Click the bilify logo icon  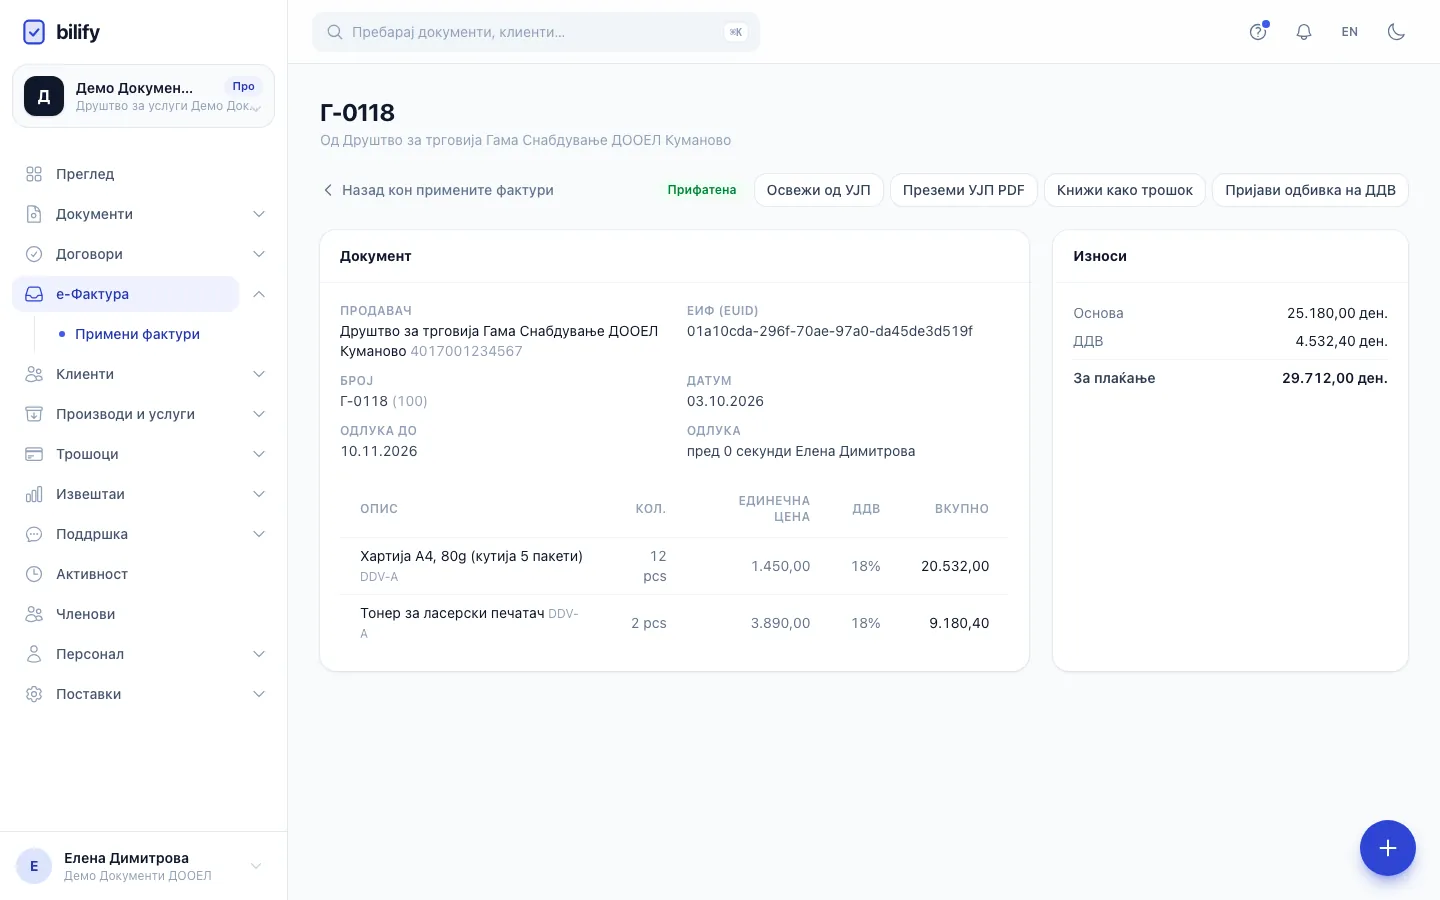click(x=34, y=32)
